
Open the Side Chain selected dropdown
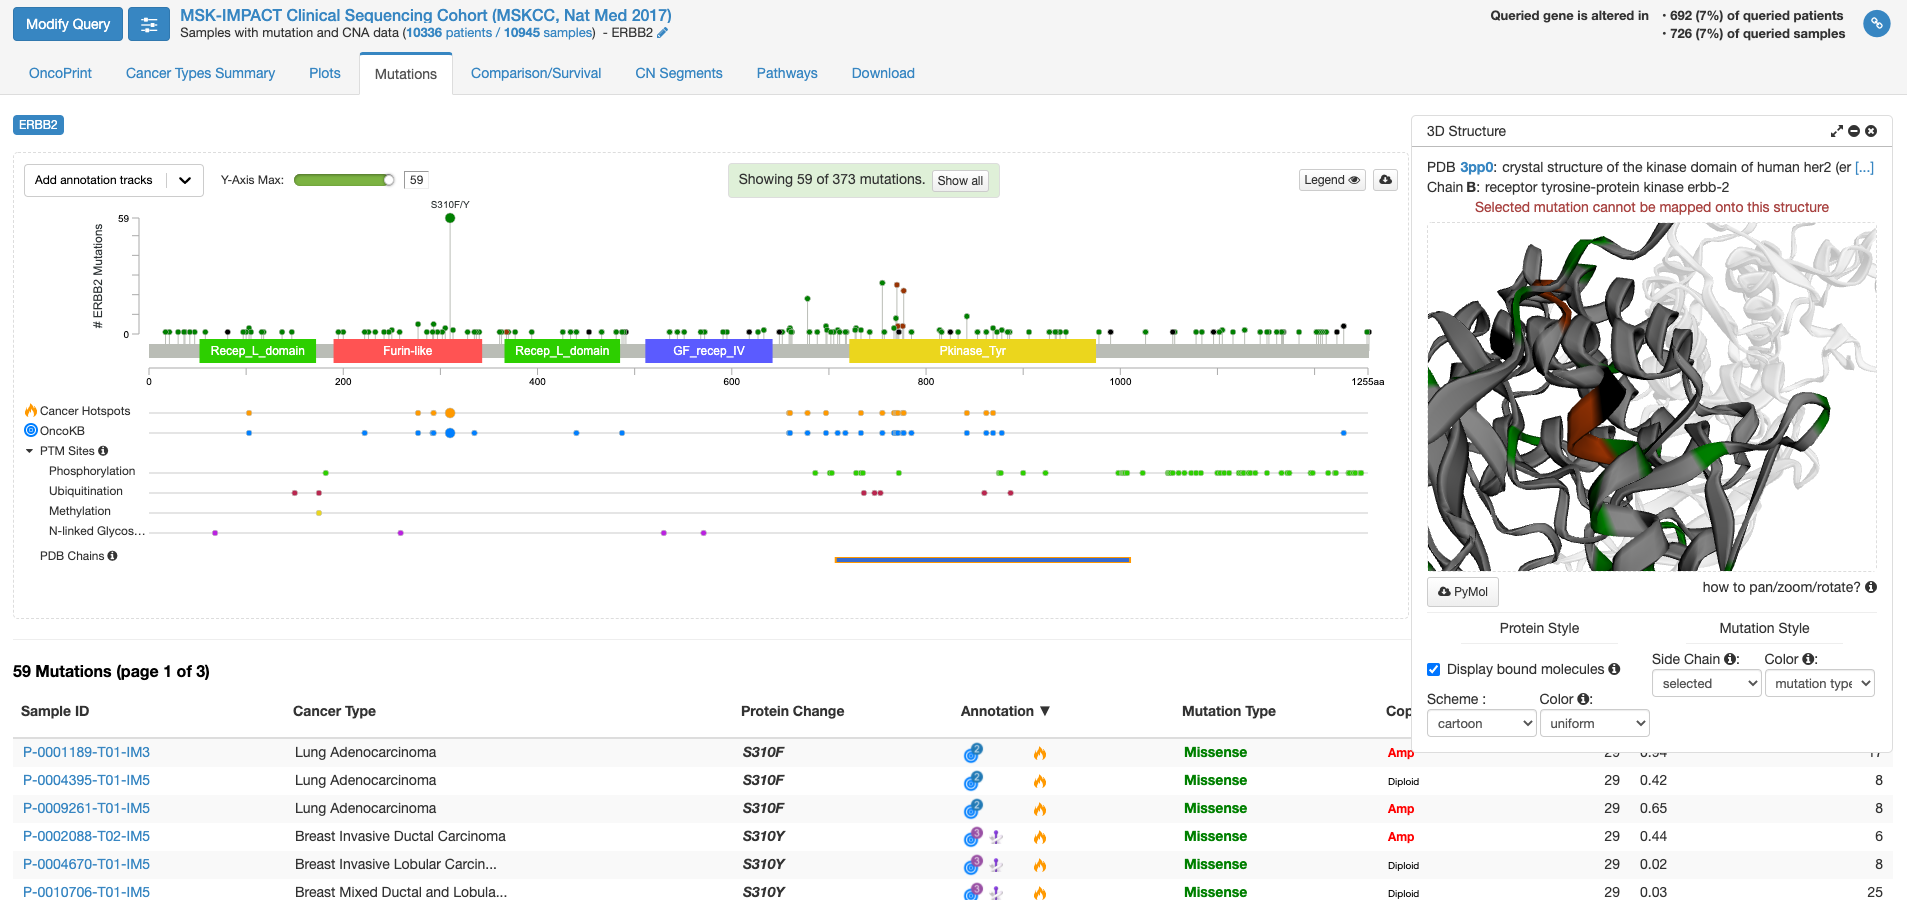point(1706,683)
